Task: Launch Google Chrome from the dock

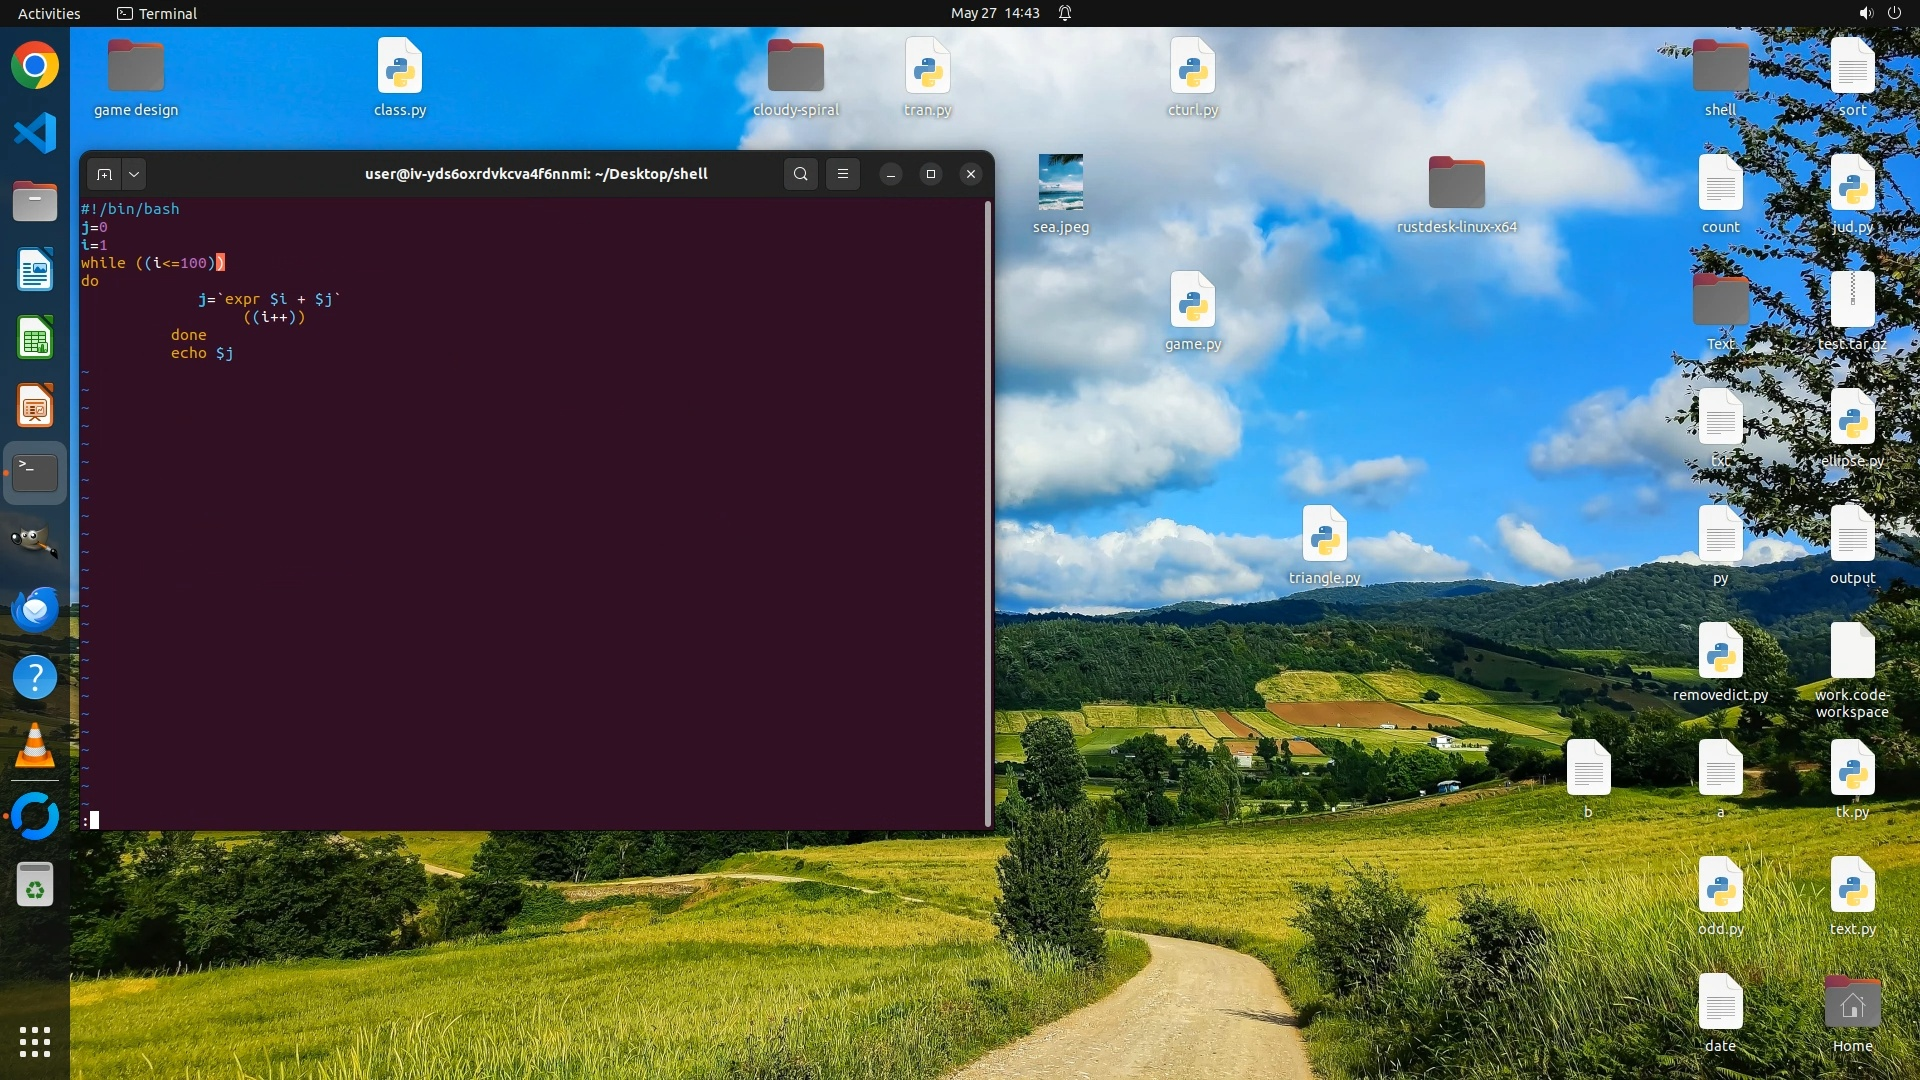Action: (35, 66)
